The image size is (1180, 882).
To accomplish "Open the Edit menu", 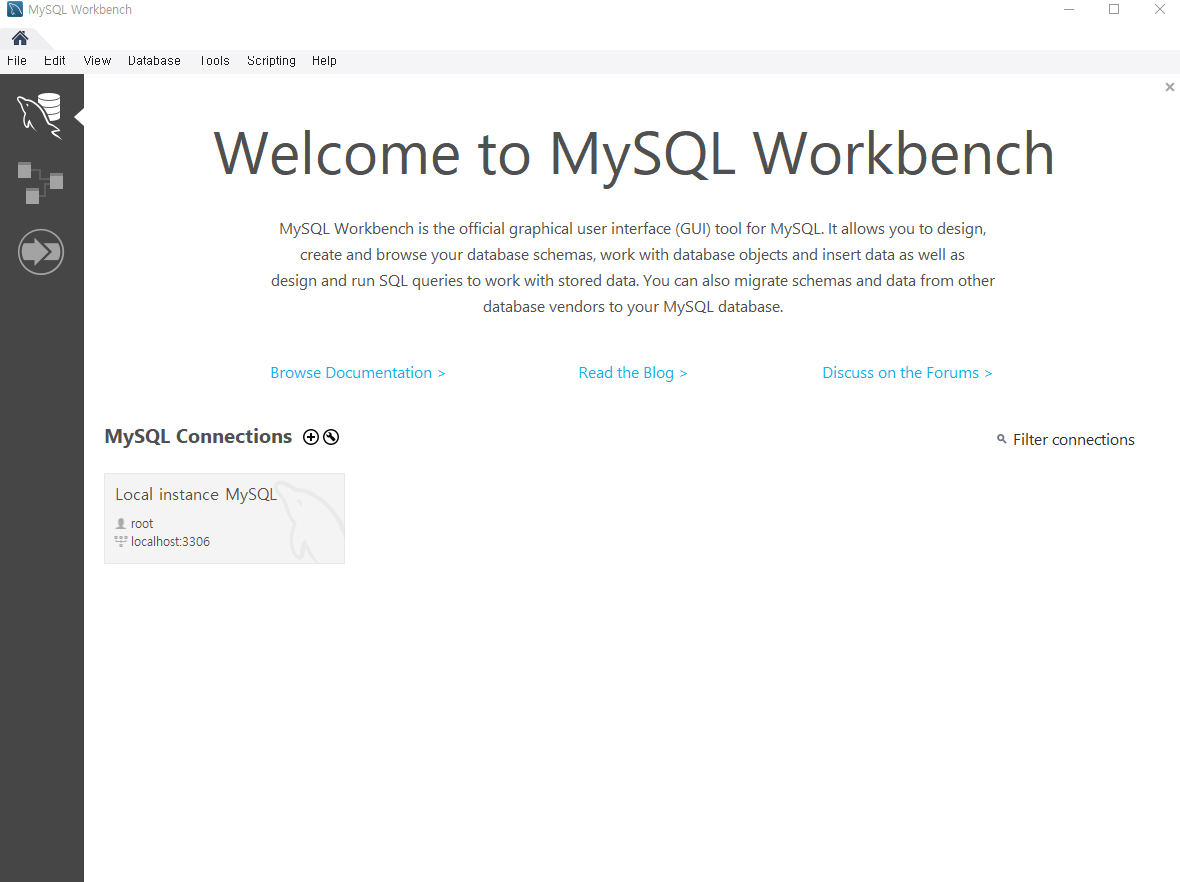I will click(x=54, y=61).
